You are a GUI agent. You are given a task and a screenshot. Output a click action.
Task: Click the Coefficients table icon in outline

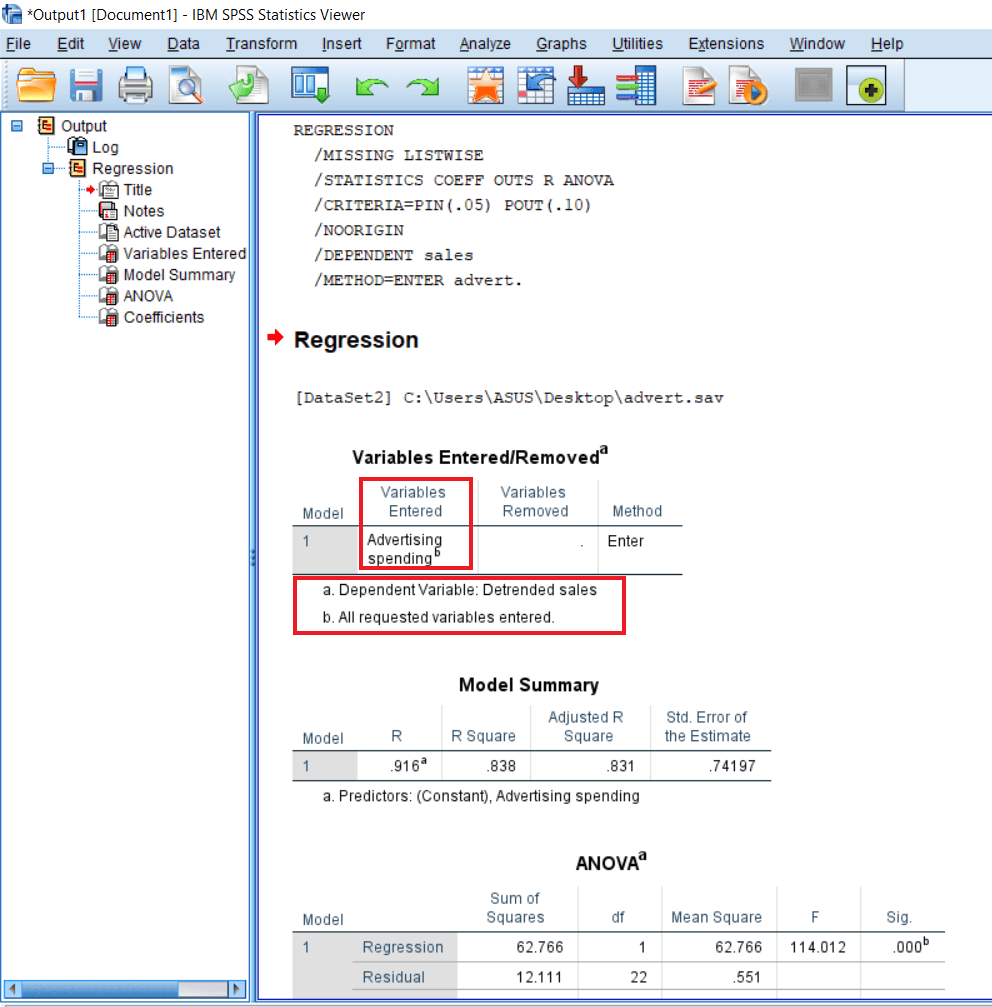(x=109, y=317)
